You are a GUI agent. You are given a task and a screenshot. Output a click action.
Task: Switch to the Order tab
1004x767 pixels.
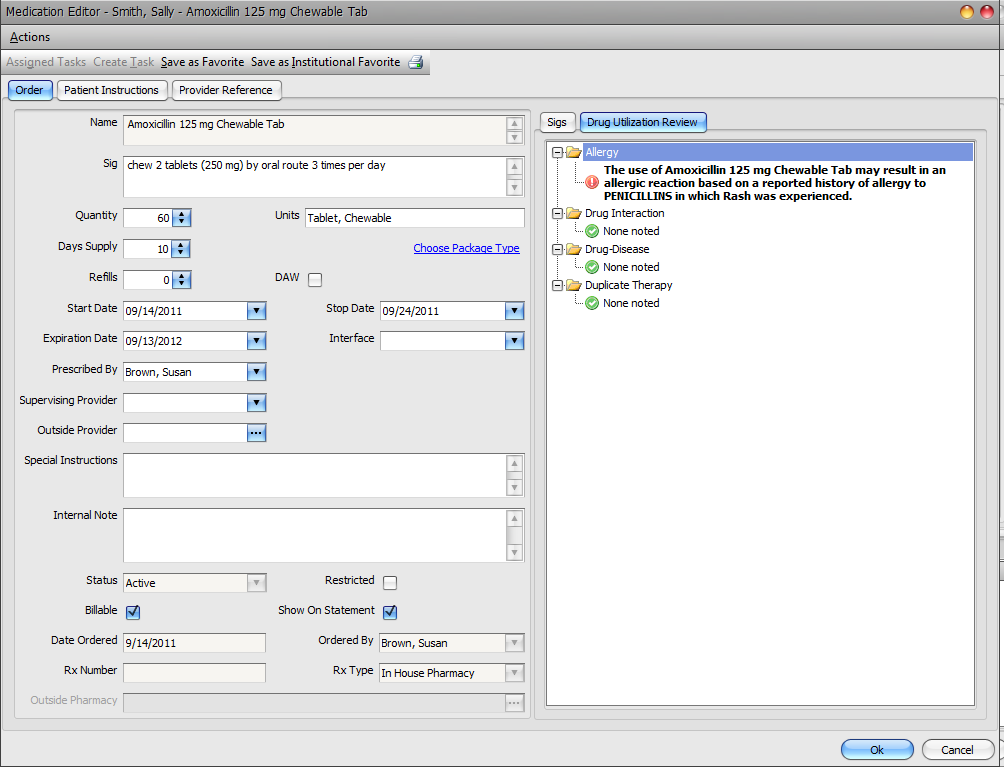[x=29, y=90]
